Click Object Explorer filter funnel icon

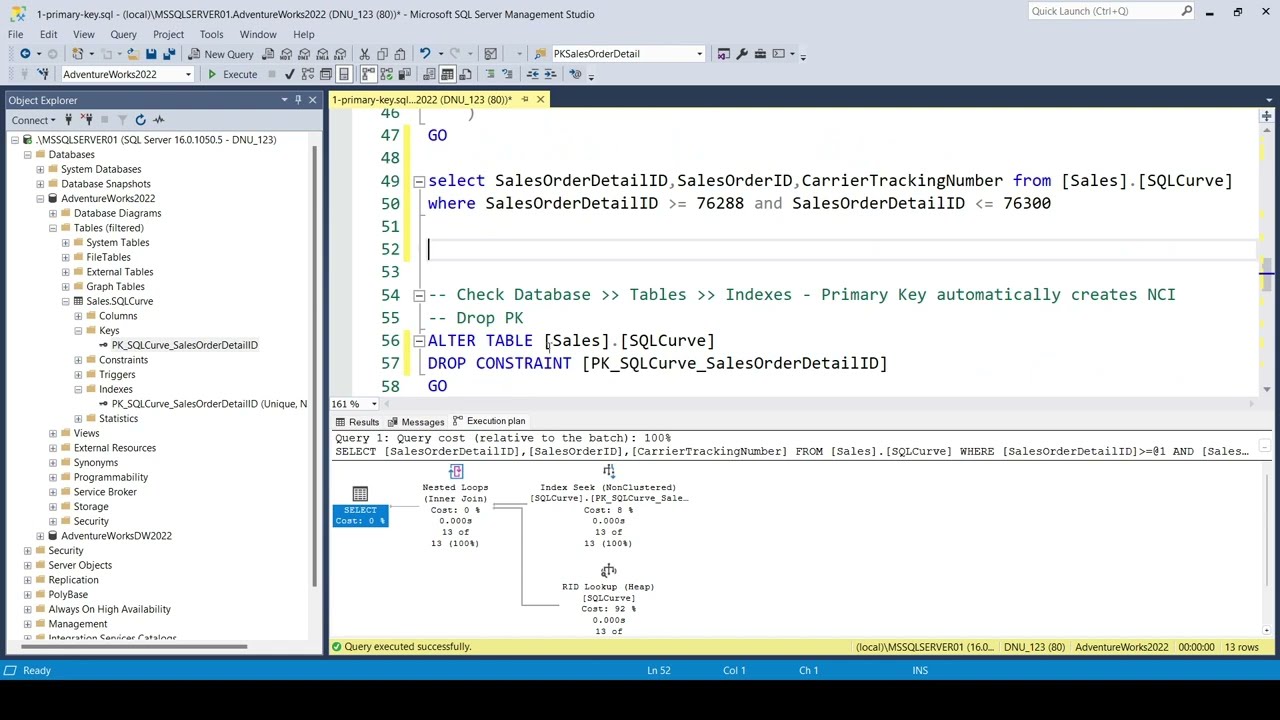(122, 120)
